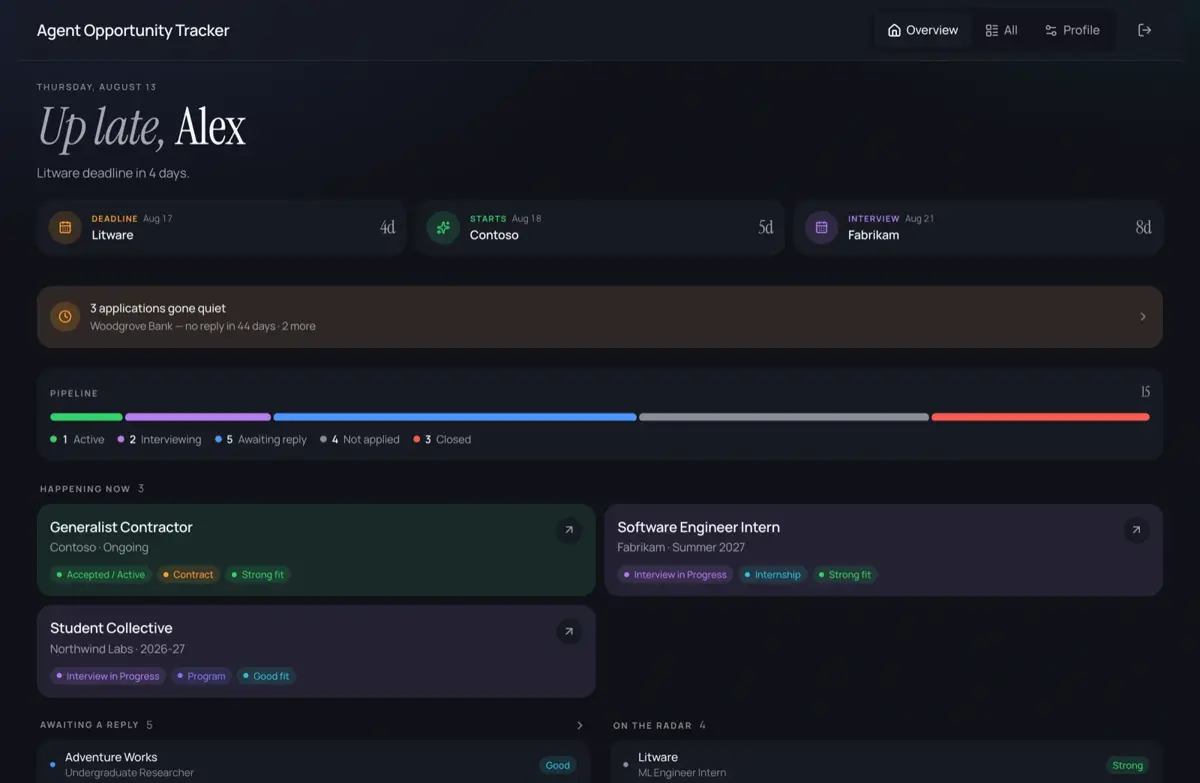Open the Litware ML Engineer Intern row
The height and width of the screenshot is (783, 1200).
tap(886, 765)
